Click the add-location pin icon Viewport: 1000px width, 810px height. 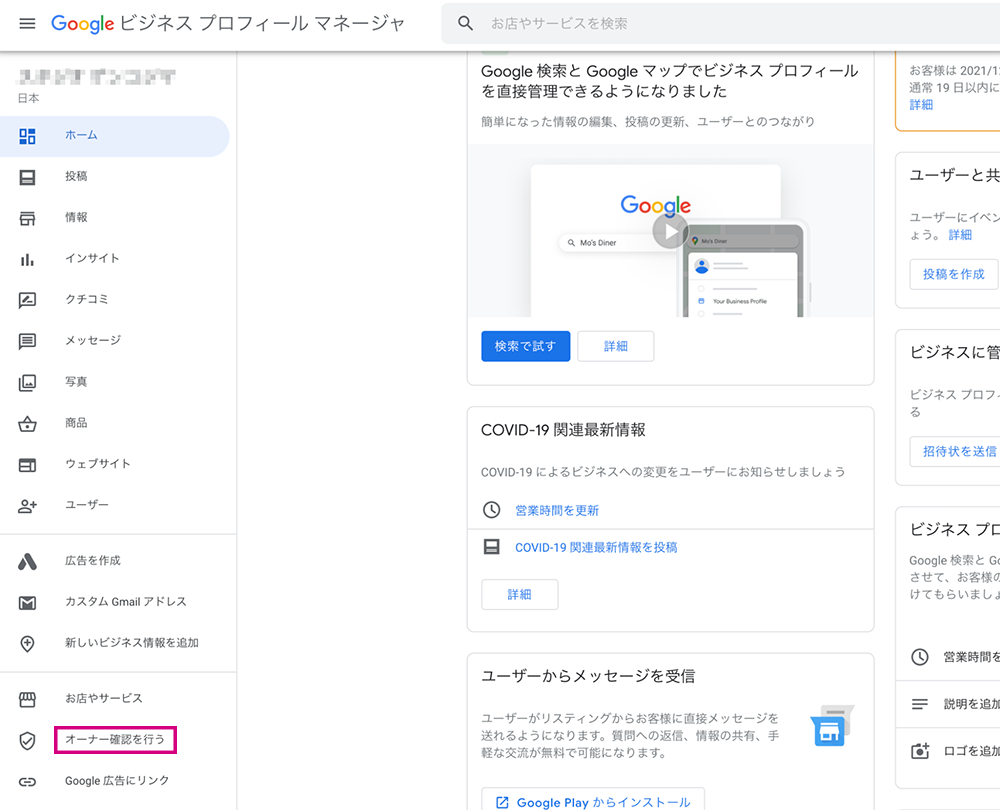[x=27, y=644]
